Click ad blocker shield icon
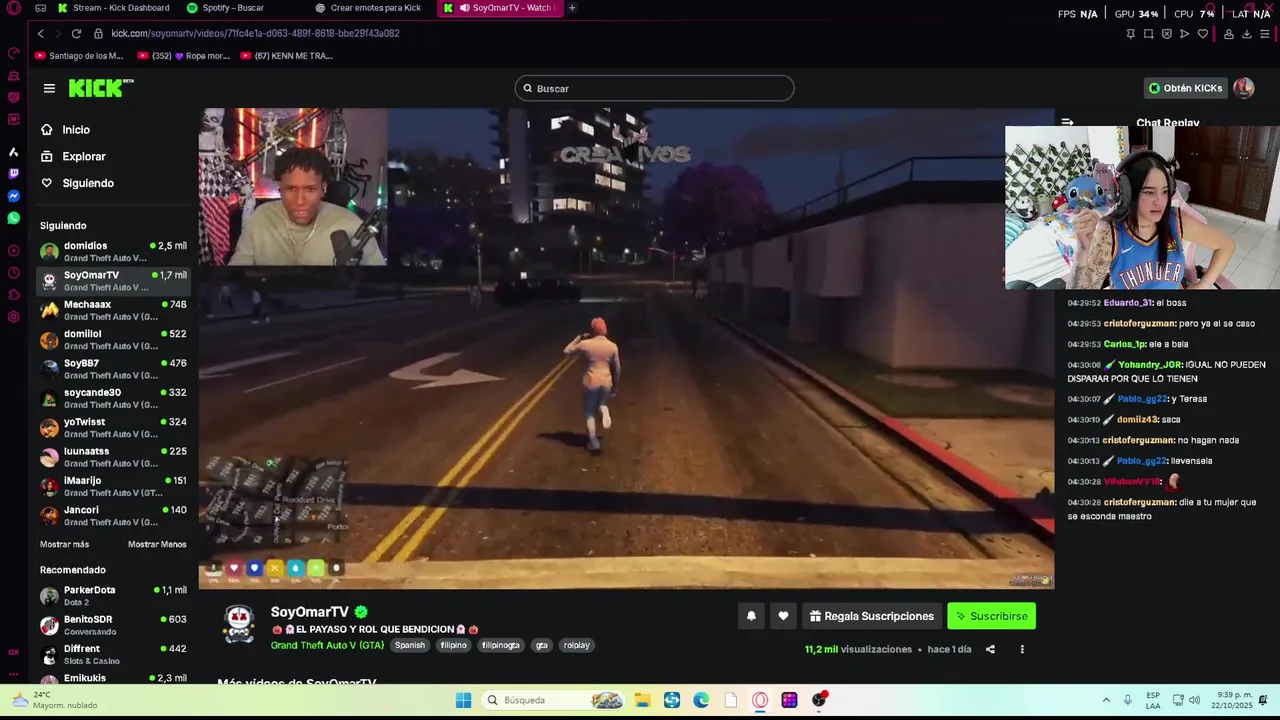The image size is (1280, 720). click(1166, 33)
